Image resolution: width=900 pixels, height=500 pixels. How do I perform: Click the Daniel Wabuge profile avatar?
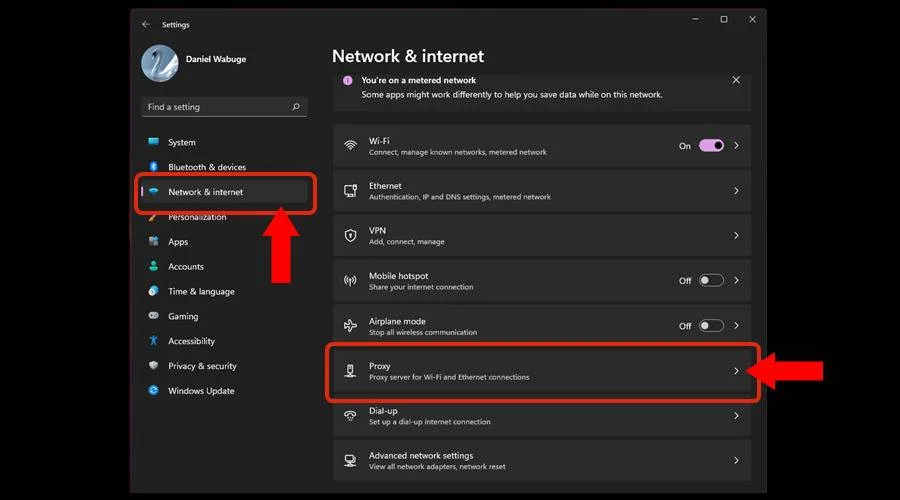(160, 63)
